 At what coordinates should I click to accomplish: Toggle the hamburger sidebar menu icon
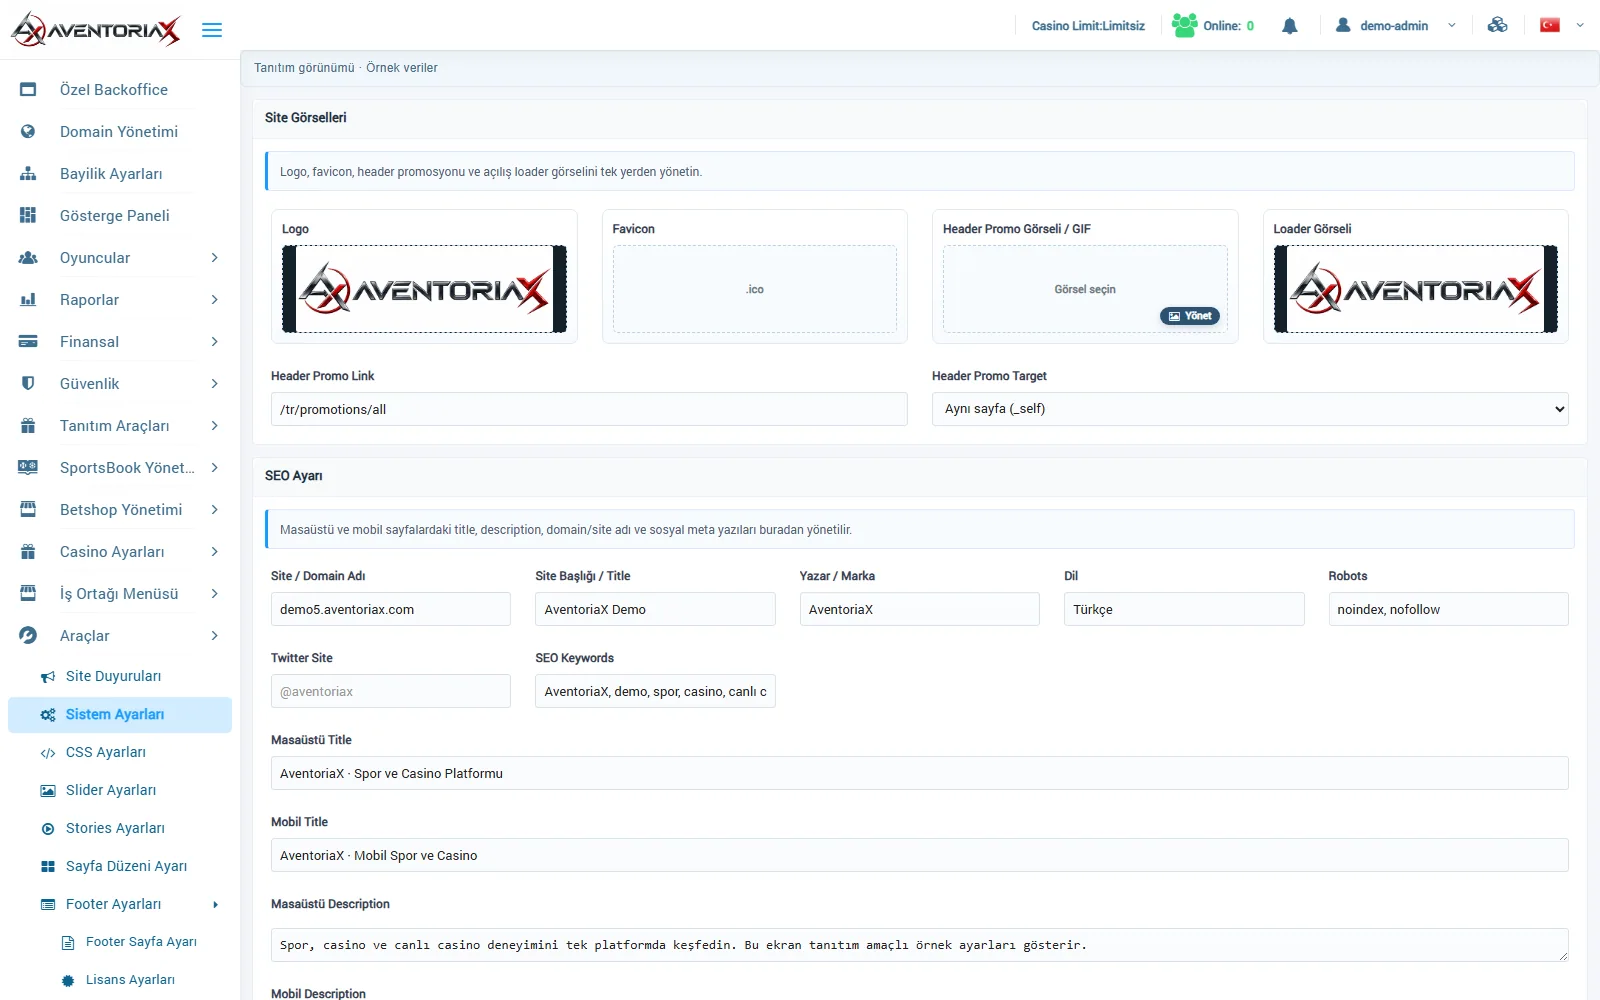(x=212, y=30)
